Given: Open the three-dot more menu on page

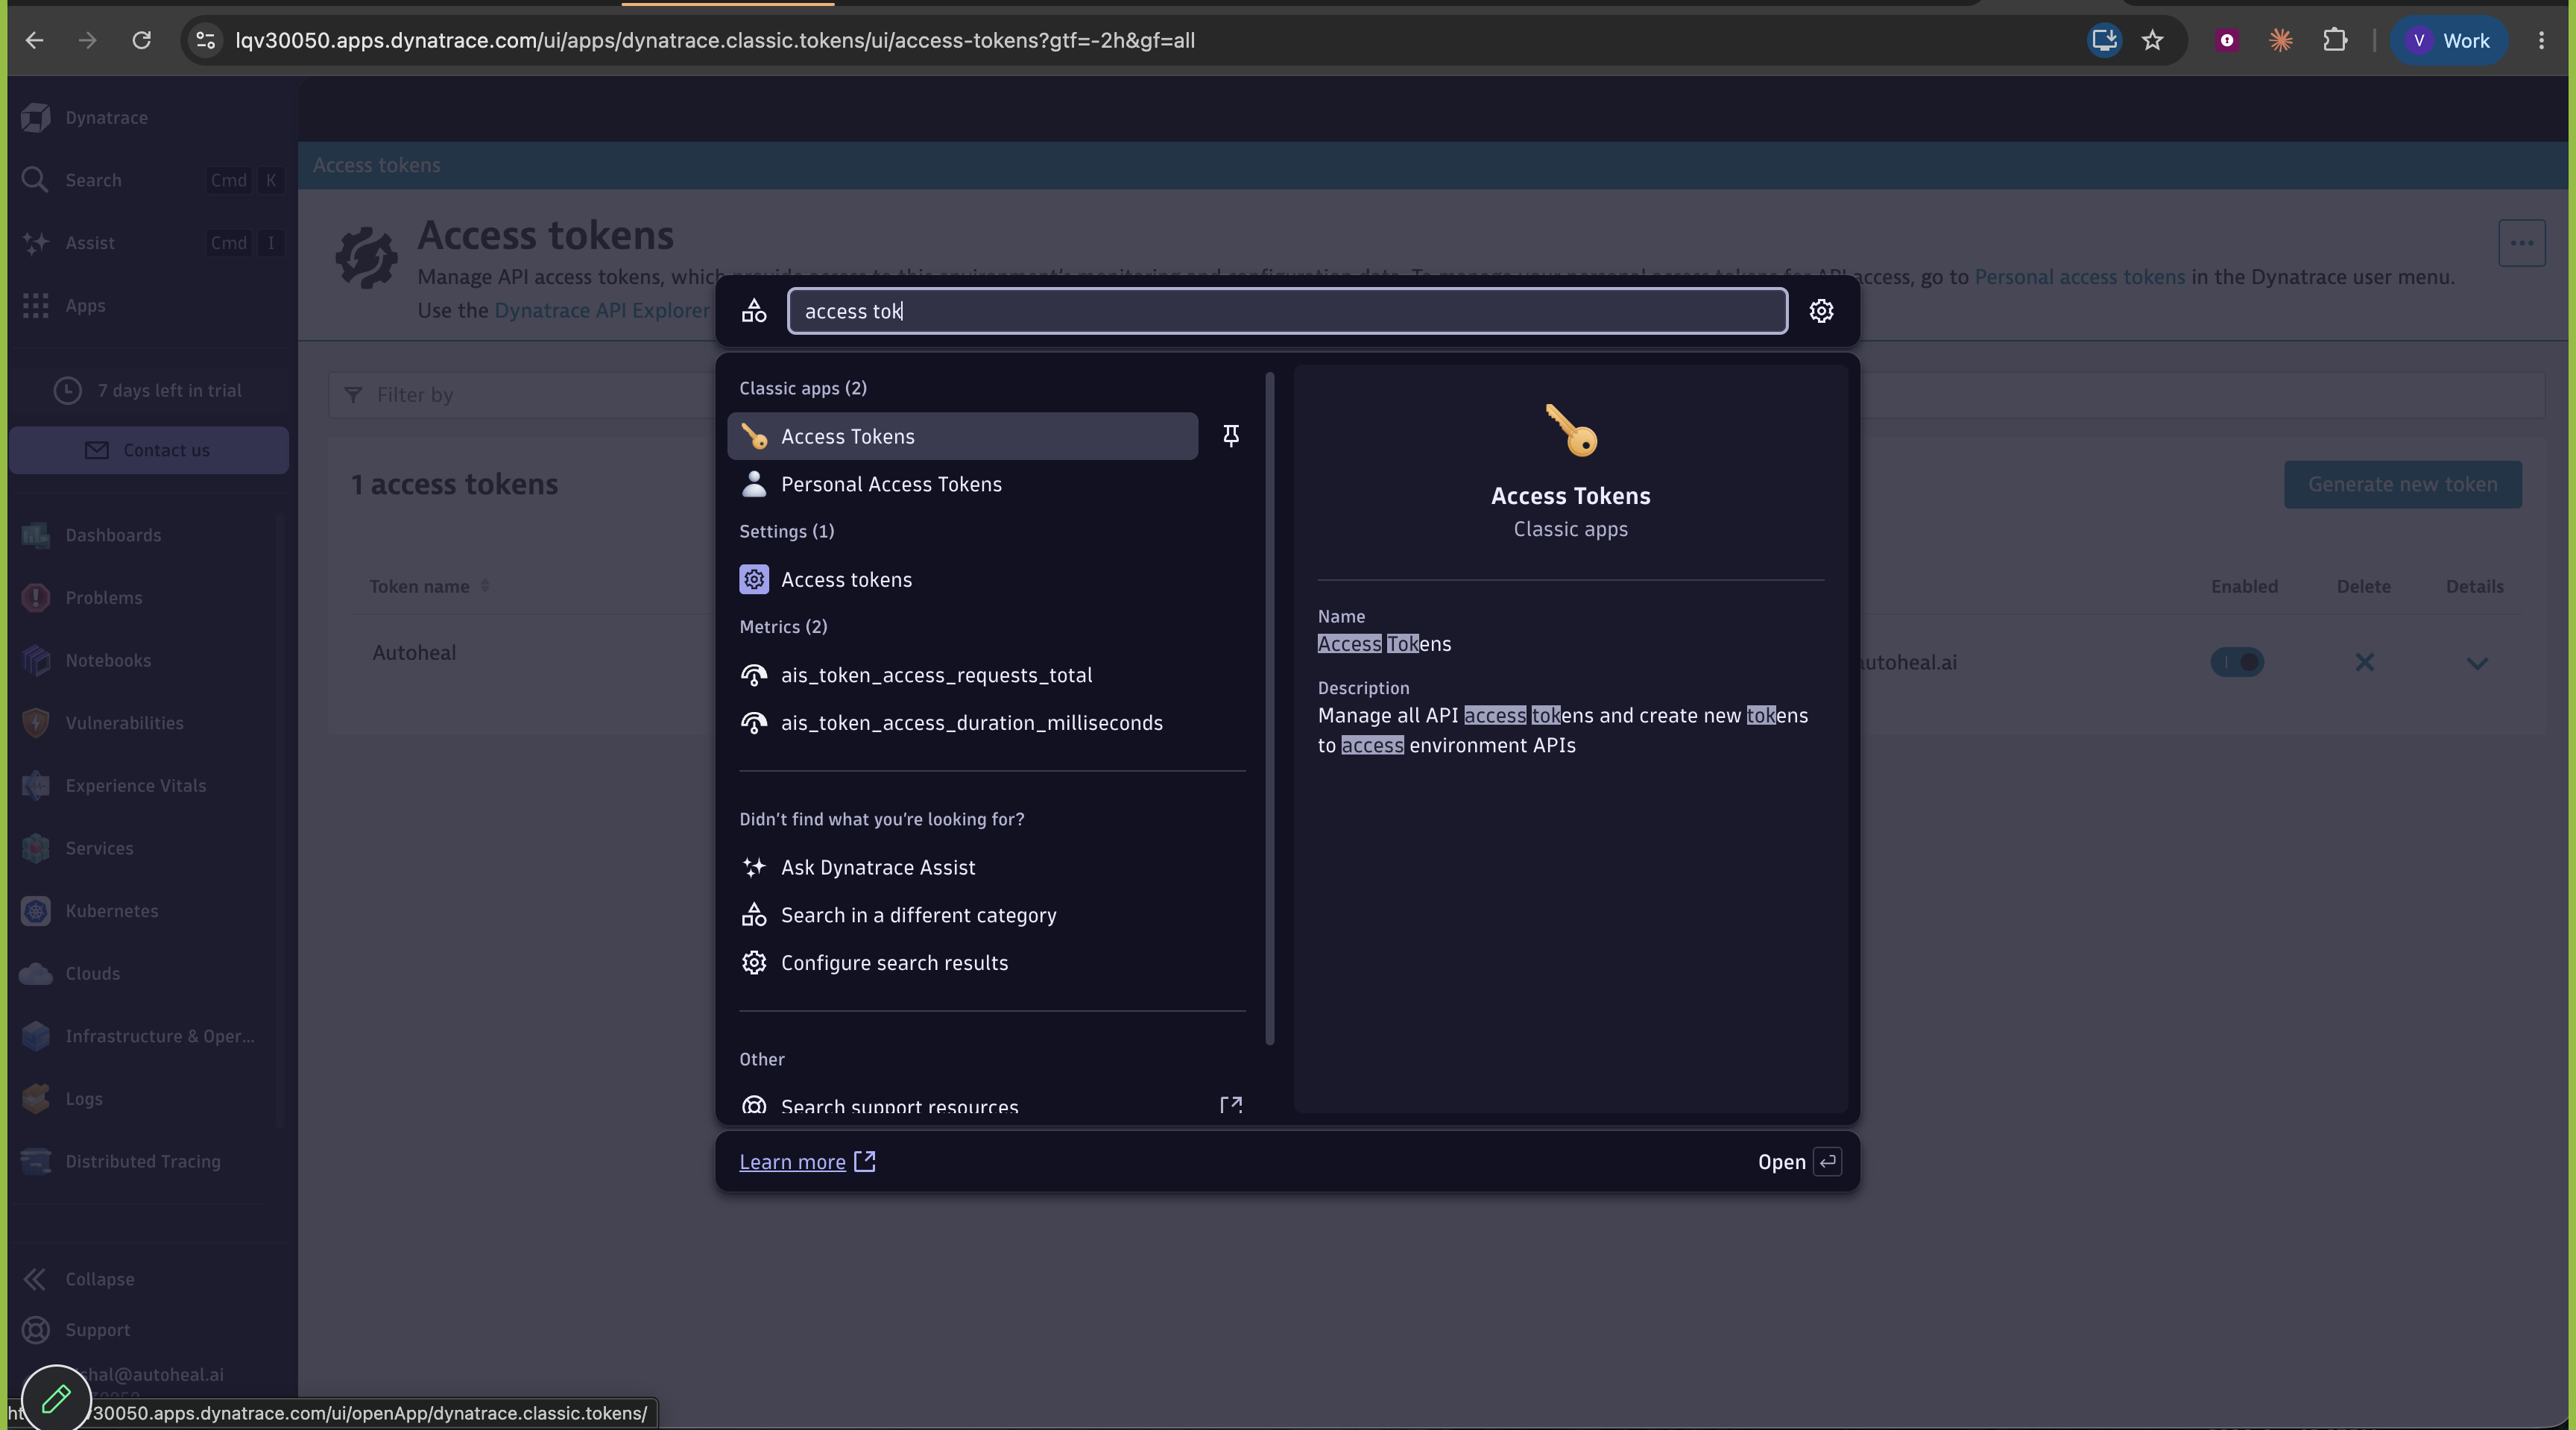Looking at the screenshot, I should pyautogui.click(x=2521, y=243).
